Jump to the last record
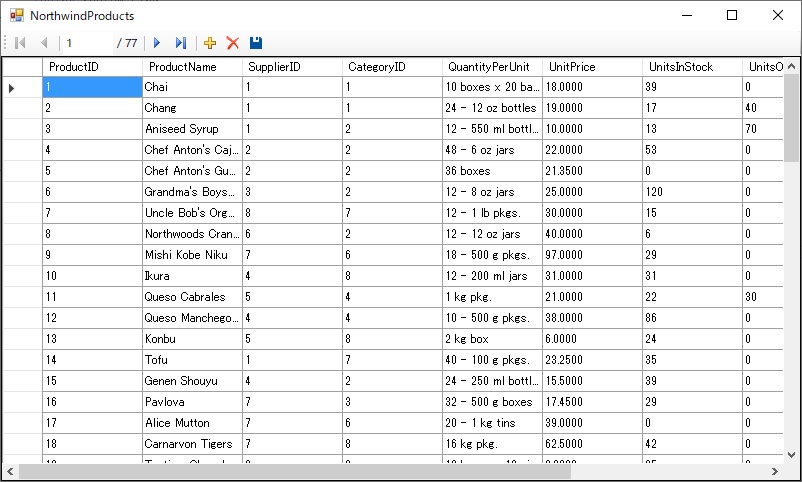802x482 pixels. tap(181, 43)
